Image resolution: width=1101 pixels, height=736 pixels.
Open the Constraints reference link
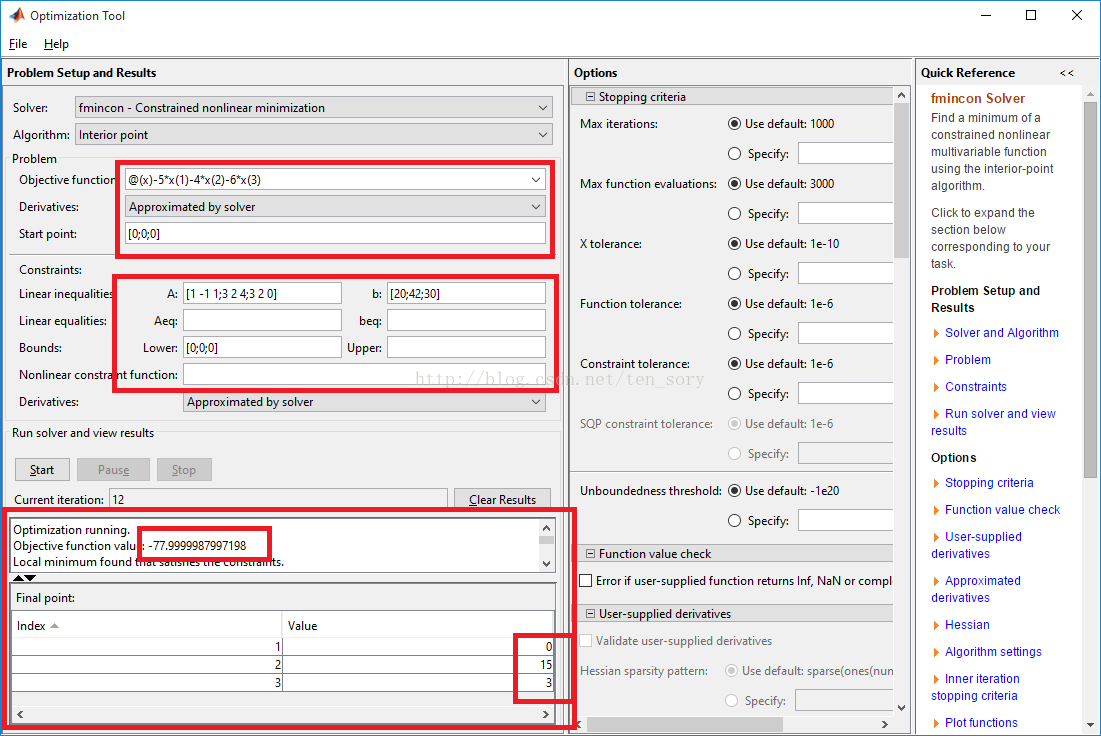tap(975, 387)
